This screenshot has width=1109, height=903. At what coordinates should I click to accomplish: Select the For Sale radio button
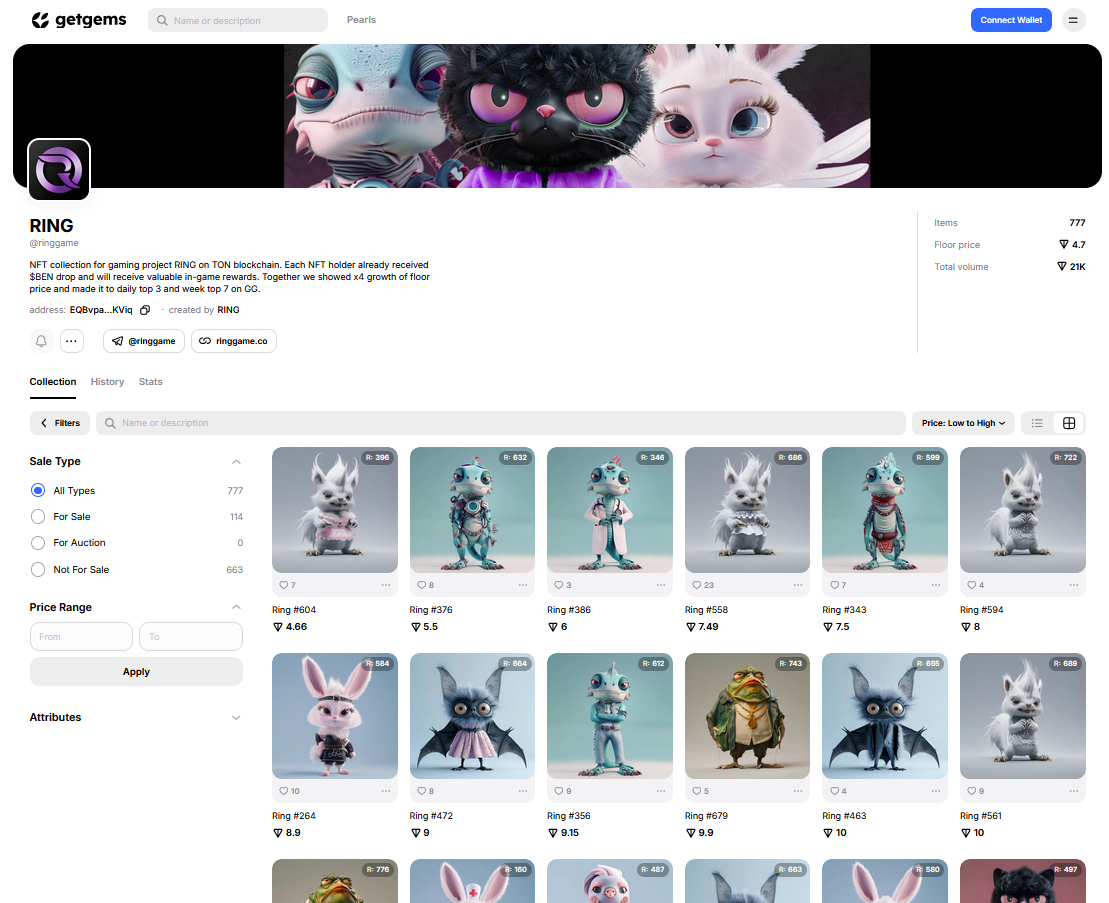click(38, 516)
